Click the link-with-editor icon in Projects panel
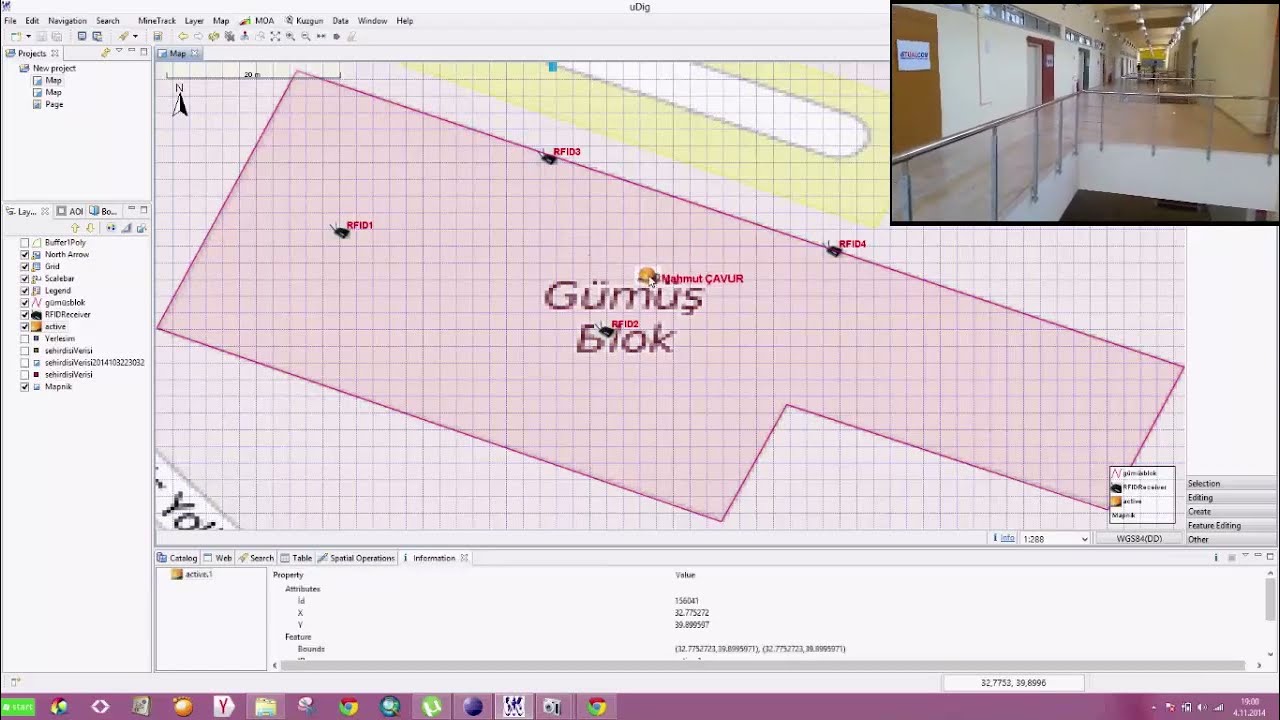1280x720 pixels. coord(105,53)
